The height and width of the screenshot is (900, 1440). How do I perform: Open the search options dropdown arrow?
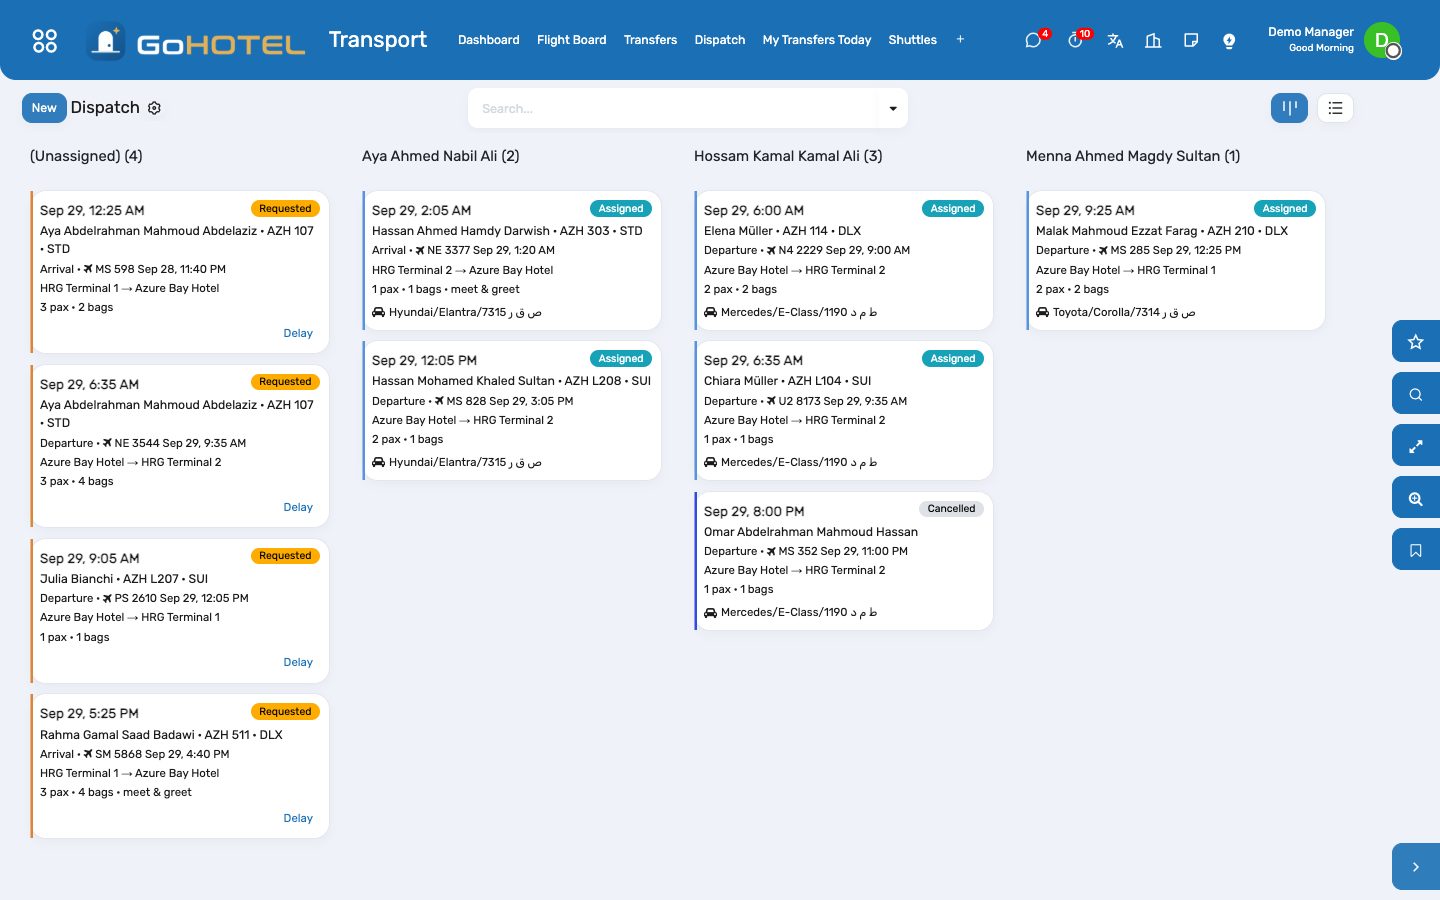click(x=893, y=108)
